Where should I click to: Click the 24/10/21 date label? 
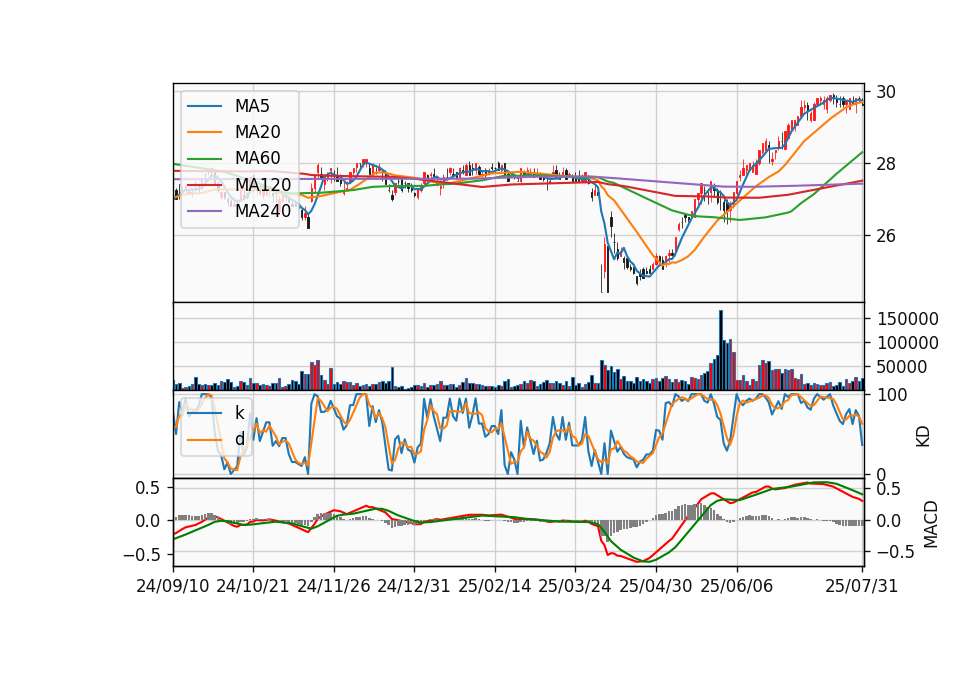253,586
